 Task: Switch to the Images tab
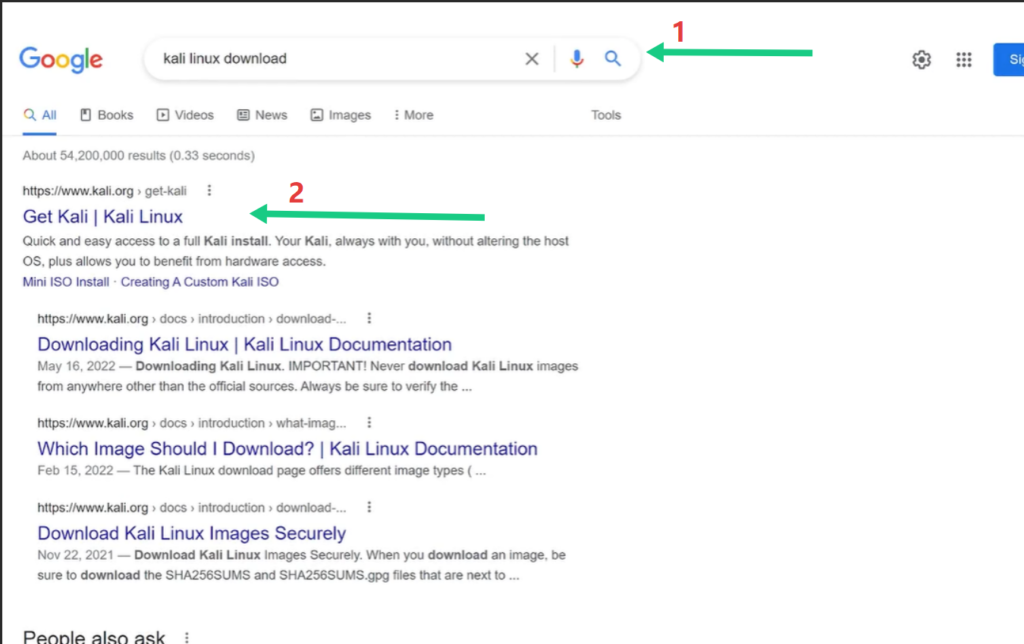[340, 115]
